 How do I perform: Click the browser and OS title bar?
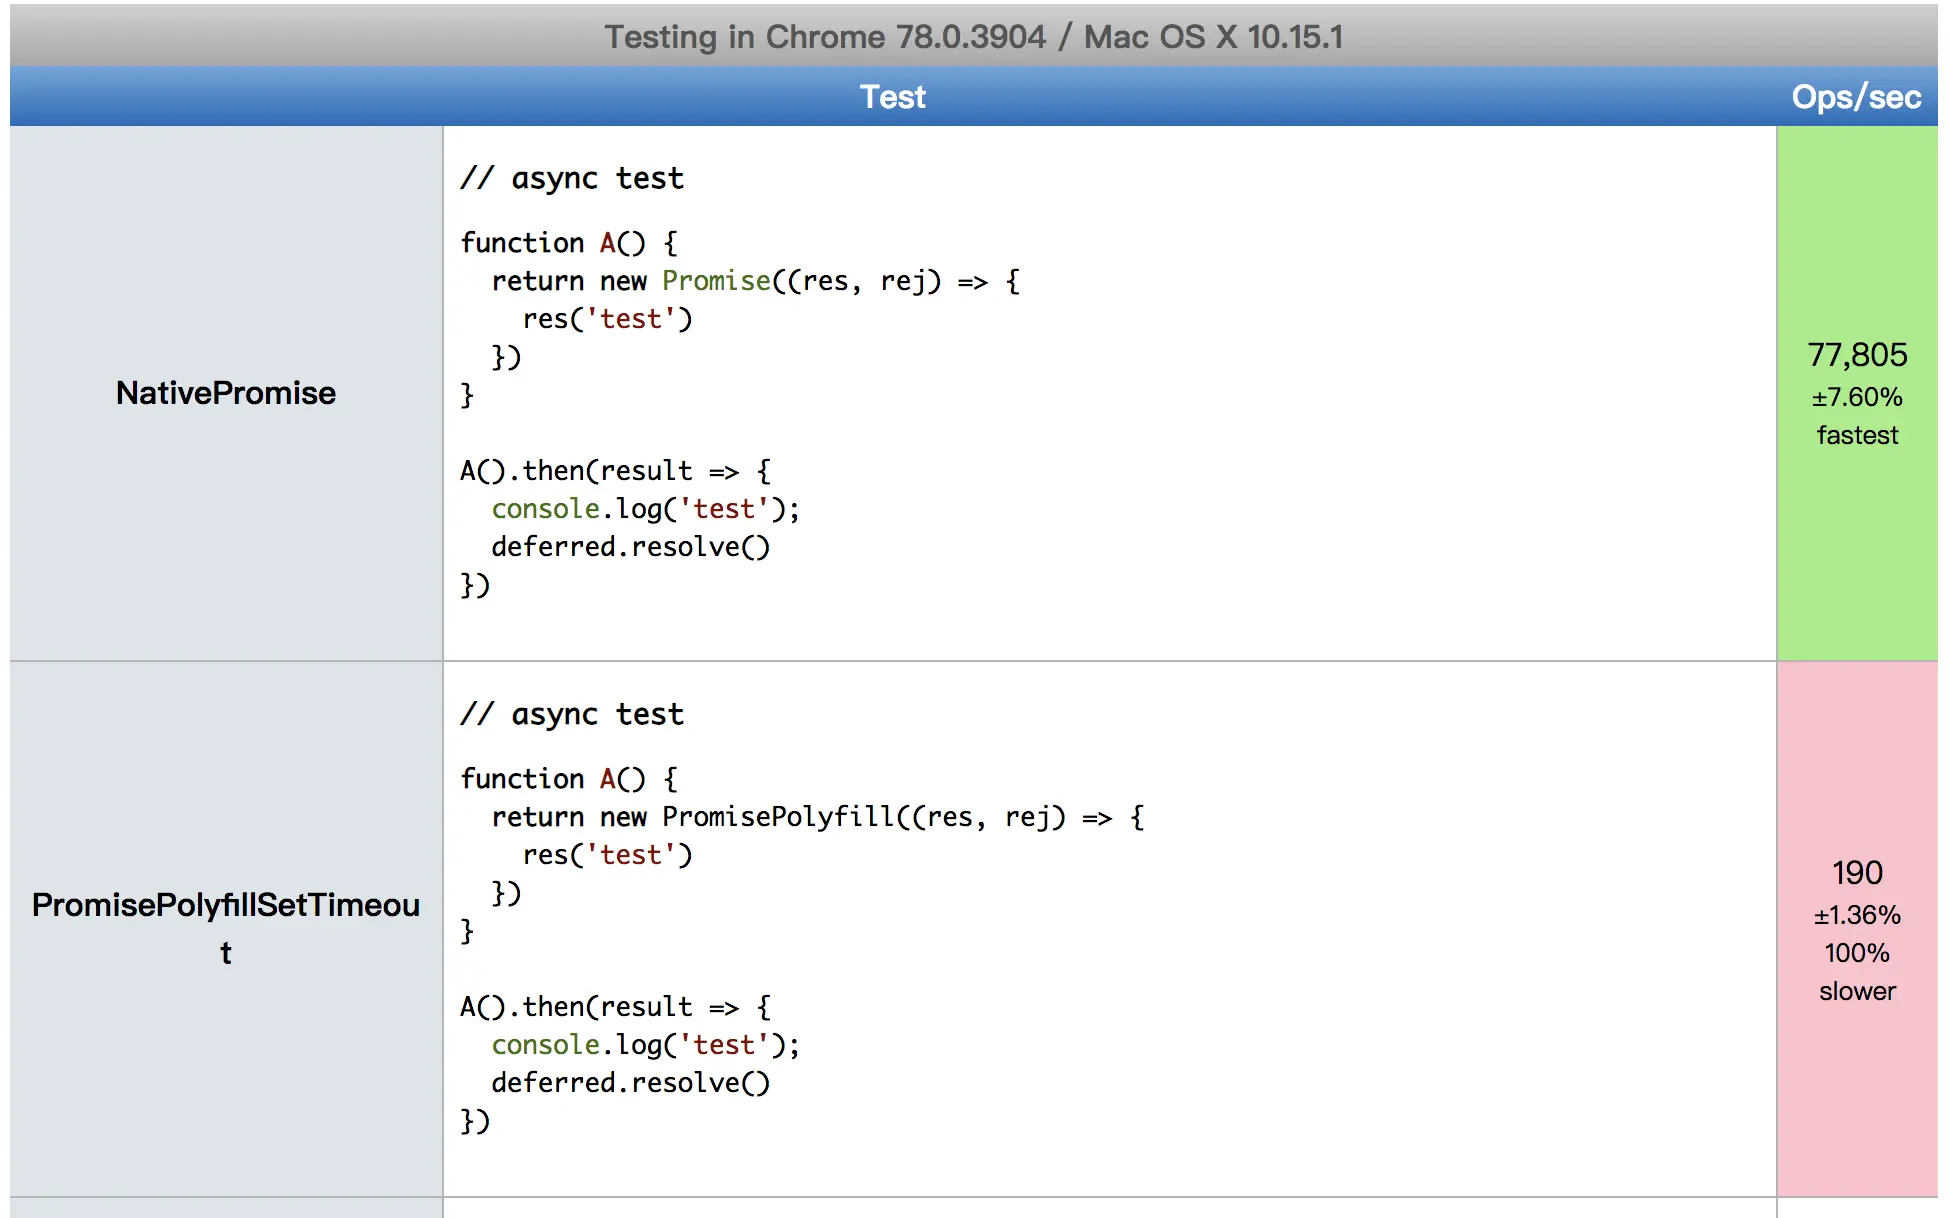(x=973, y=37)
